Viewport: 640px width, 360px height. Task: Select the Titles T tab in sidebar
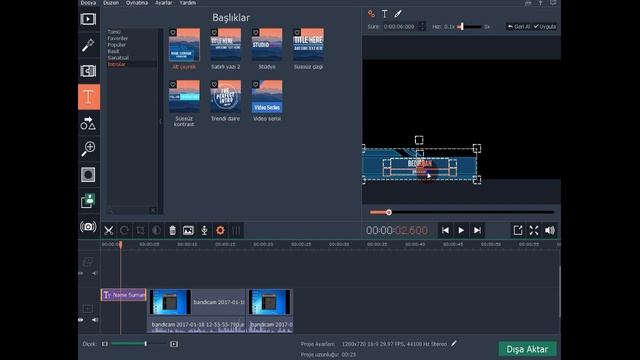(89, 97)
